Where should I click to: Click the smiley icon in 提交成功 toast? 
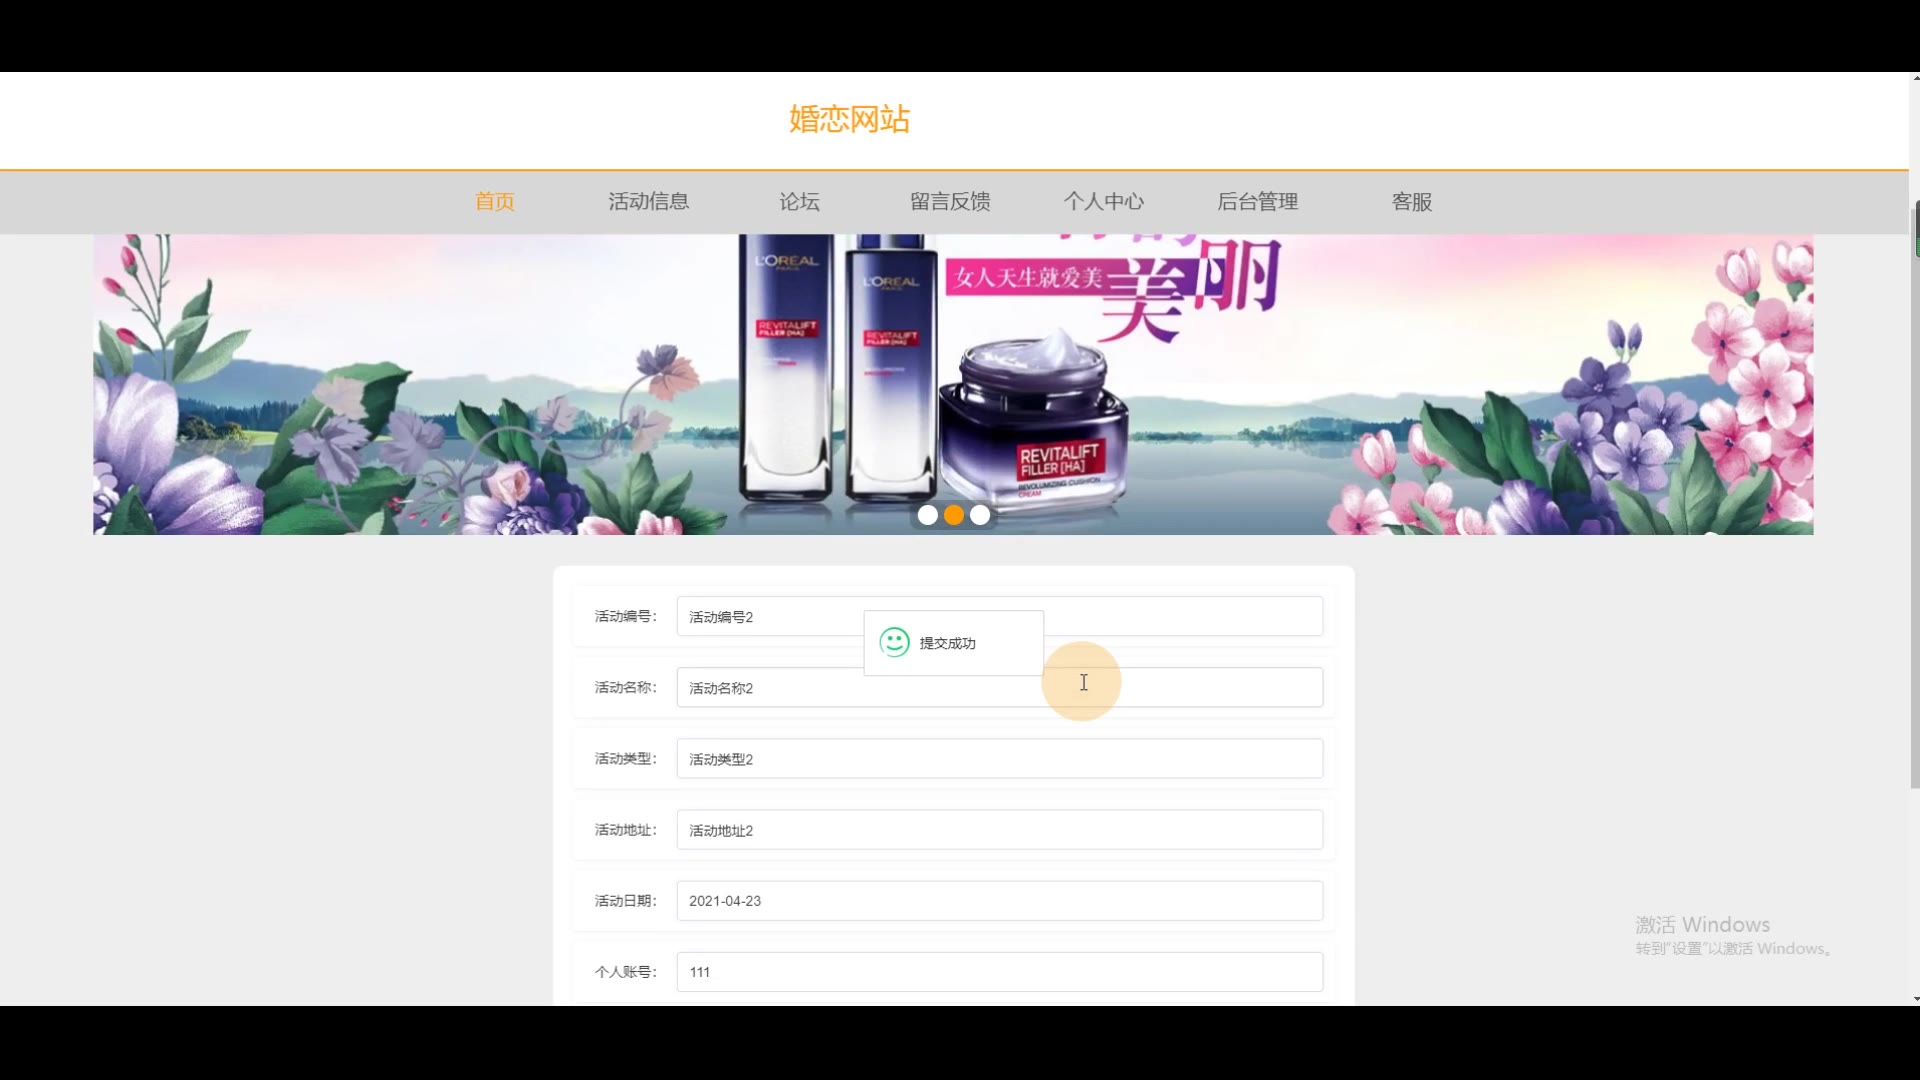pos(894,642)
